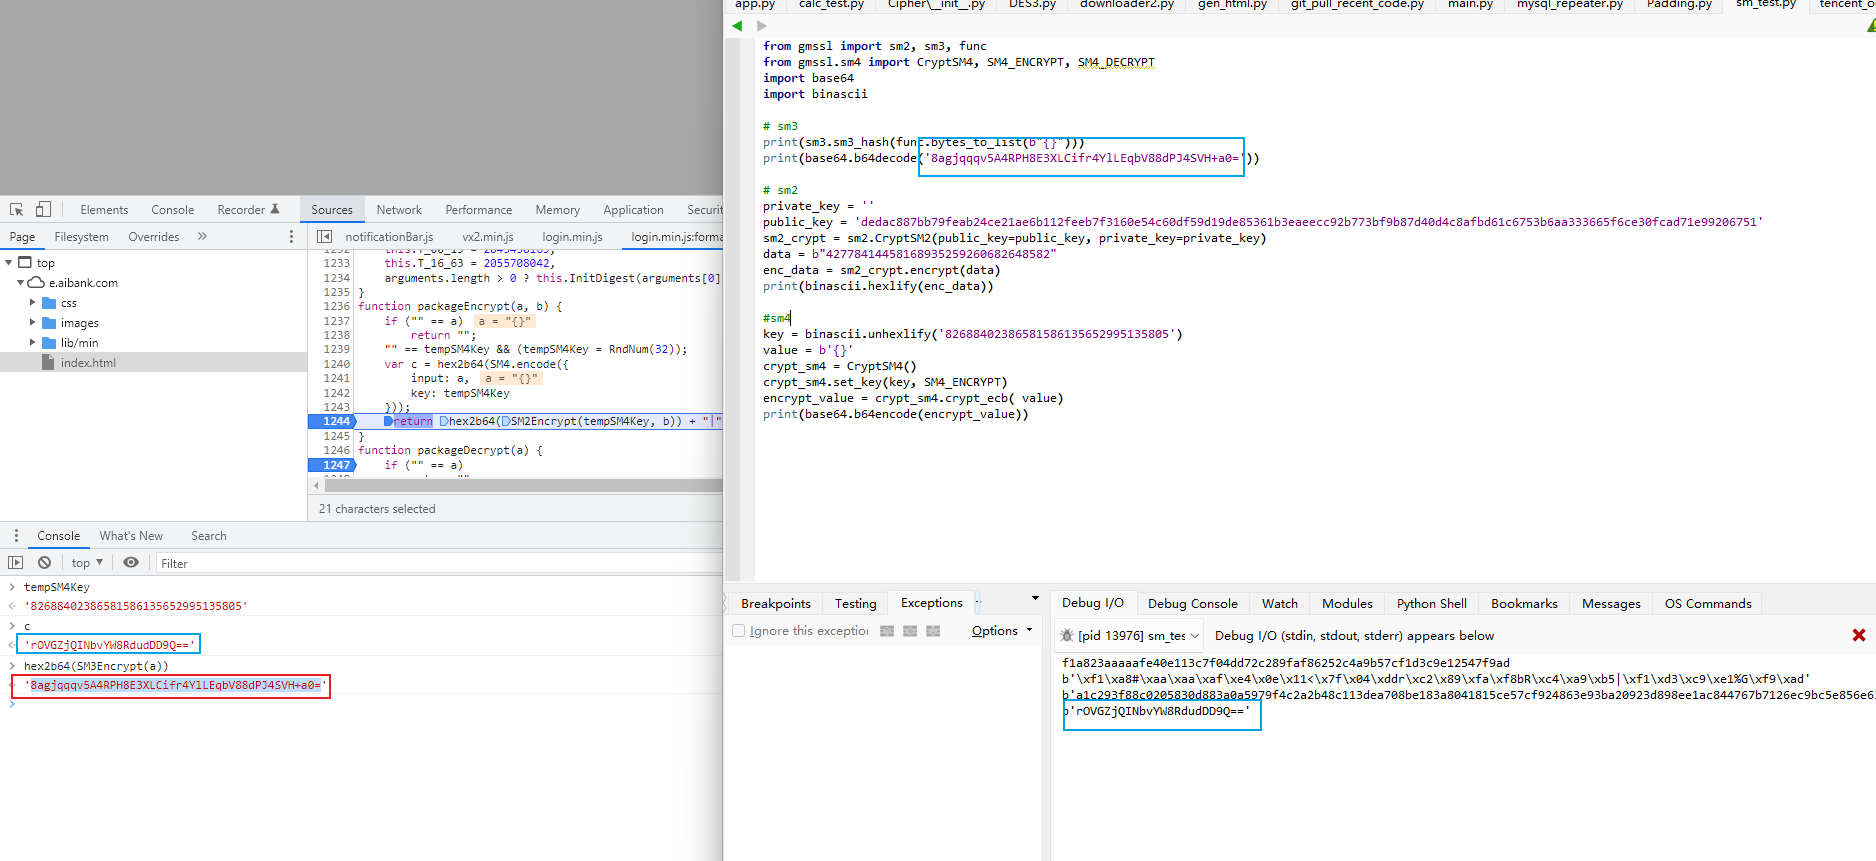
Task: Select index.html in the file tree
Action: [88, 363]
